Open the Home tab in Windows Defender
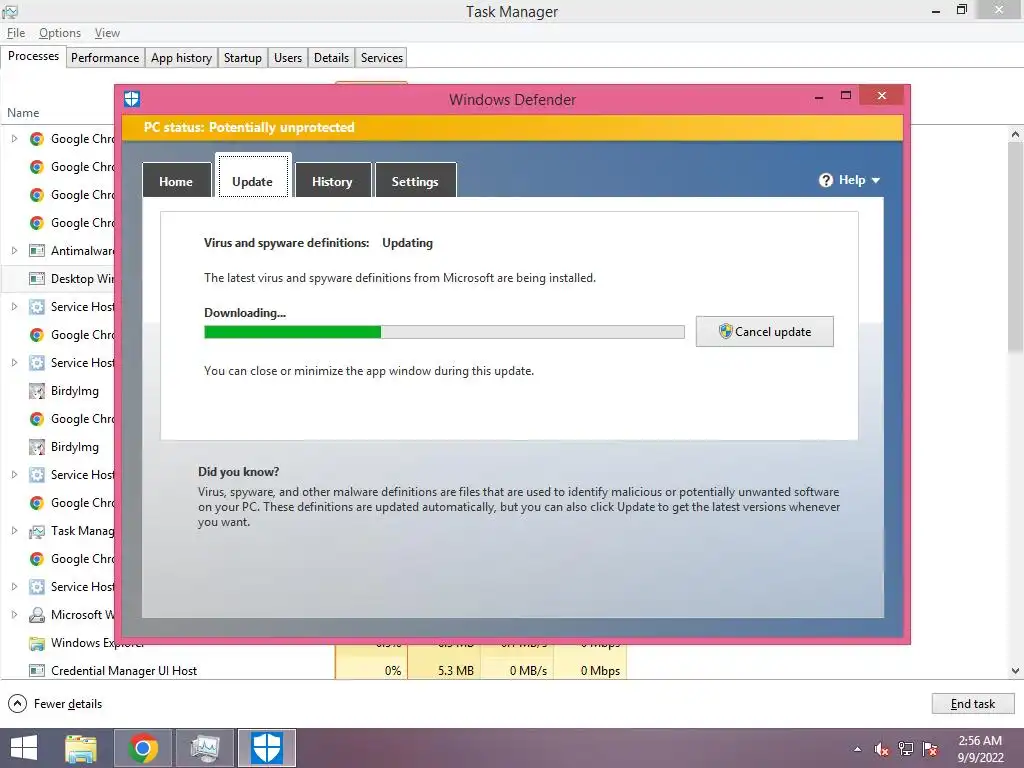The height and width of the screenshot is (768, 1024). click(x=176, y=181)
